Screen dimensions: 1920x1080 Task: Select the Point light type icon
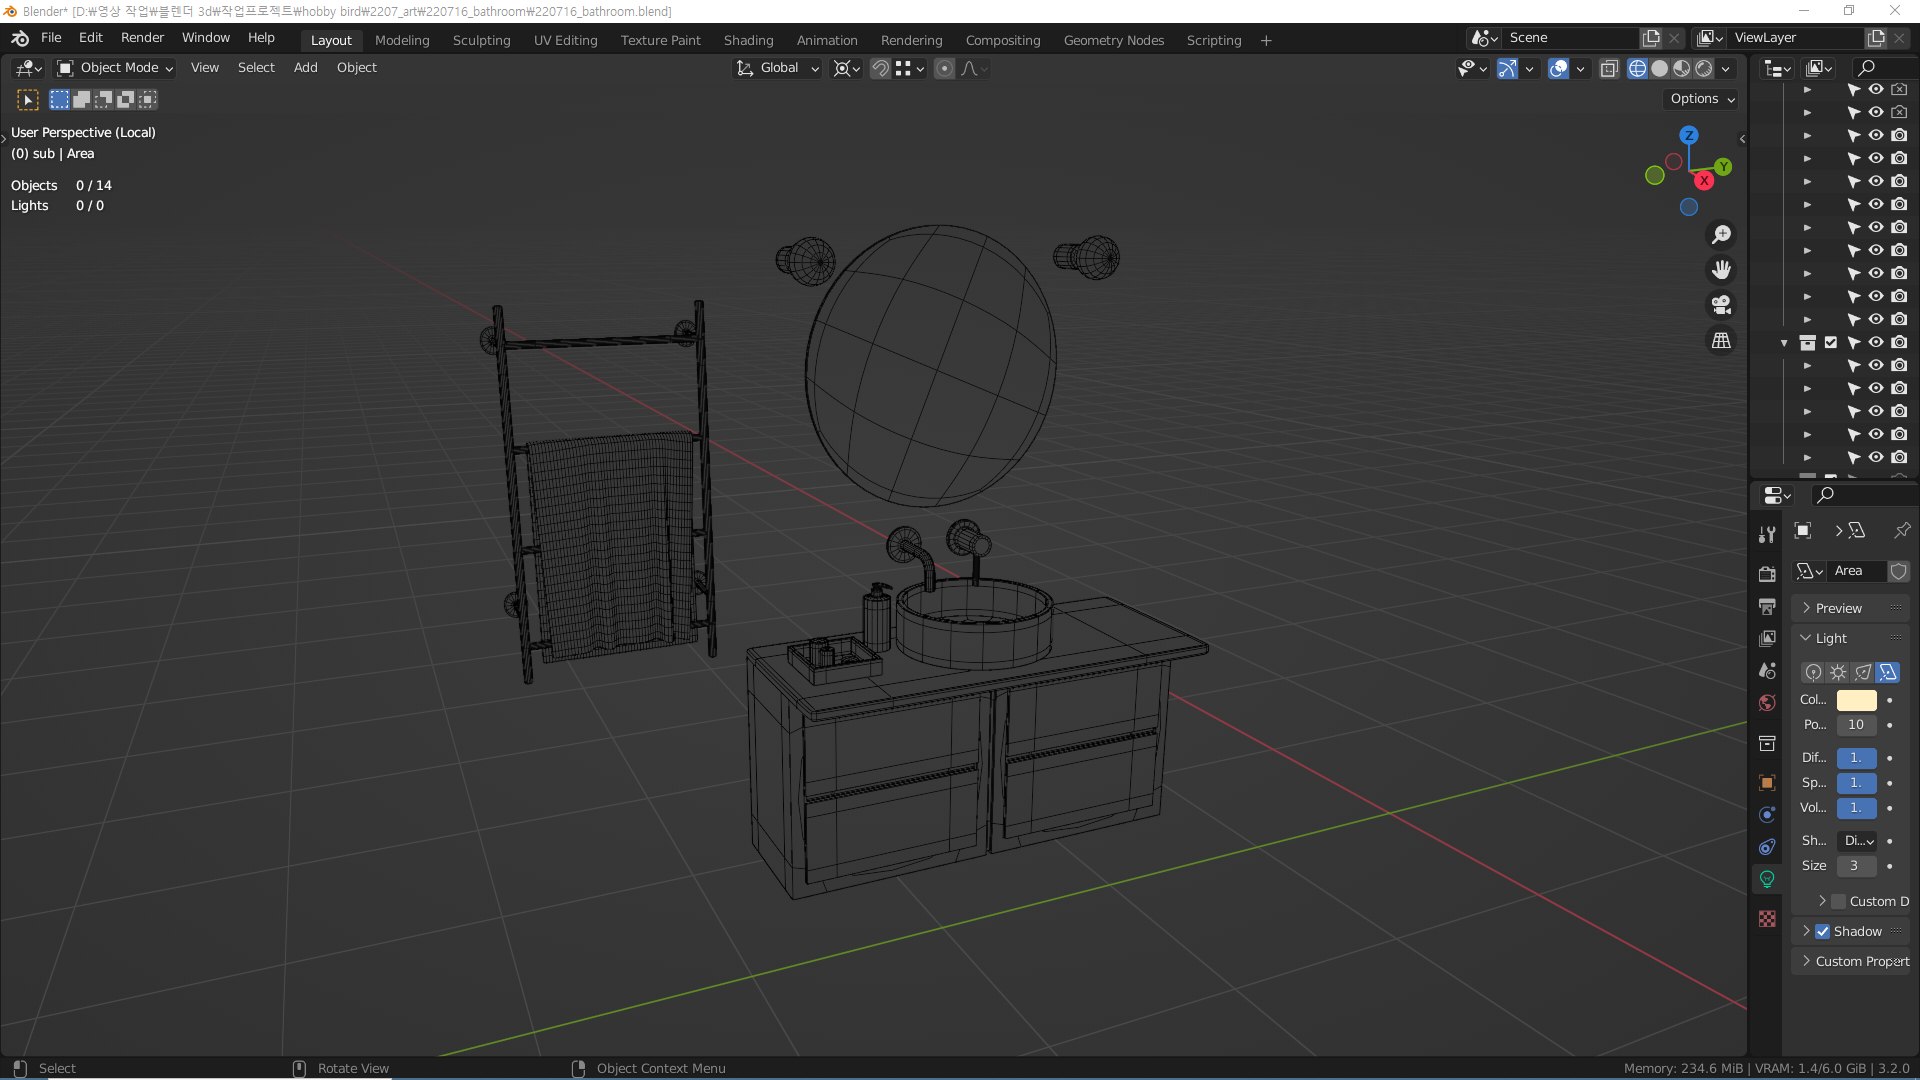point(1813,672)
